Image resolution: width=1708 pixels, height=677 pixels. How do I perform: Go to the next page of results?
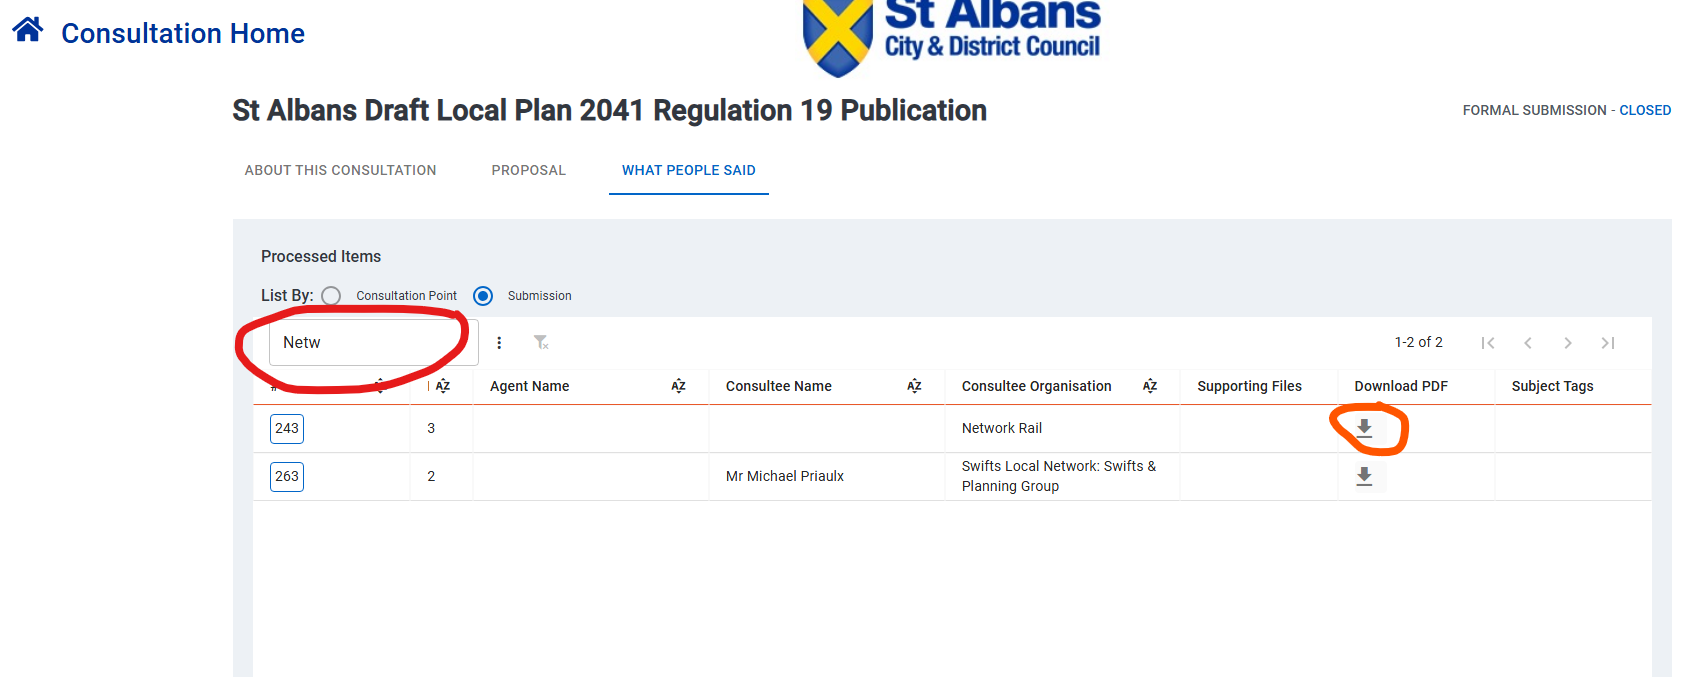(1568, 343)
